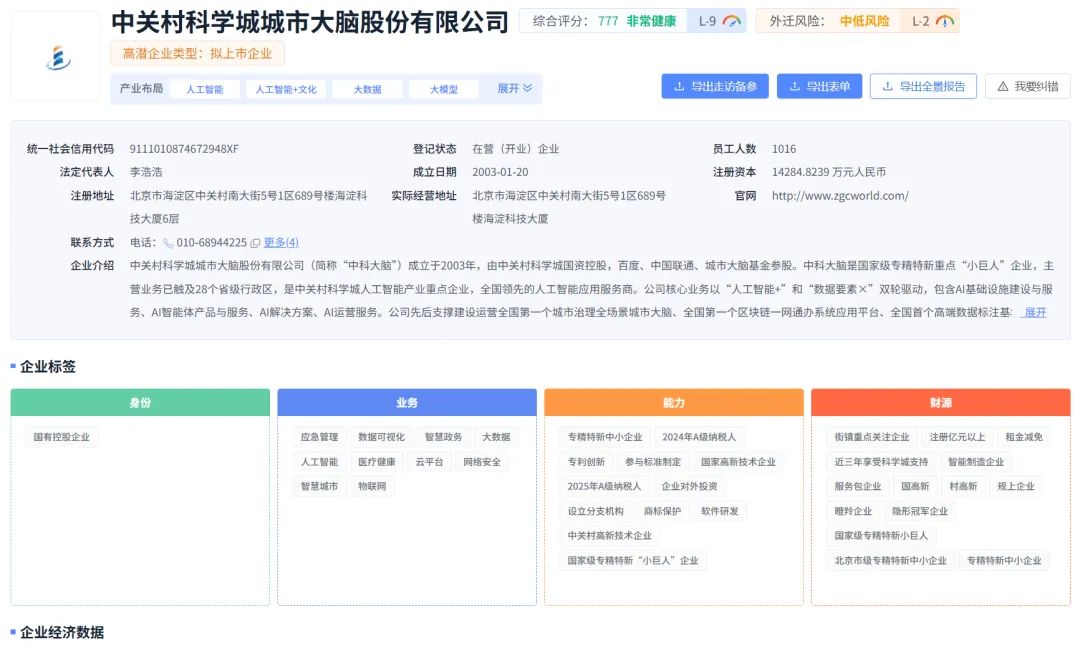Select the 人工智能 industry tag
The image size is (1080, 655).
click(205, 89)
